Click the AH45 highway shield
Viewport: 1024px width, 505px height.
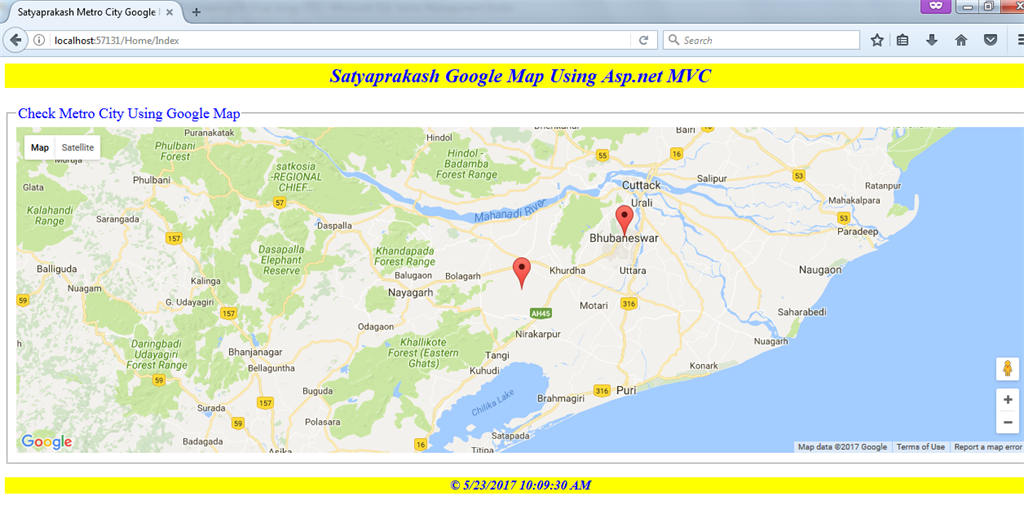(541, 314)
